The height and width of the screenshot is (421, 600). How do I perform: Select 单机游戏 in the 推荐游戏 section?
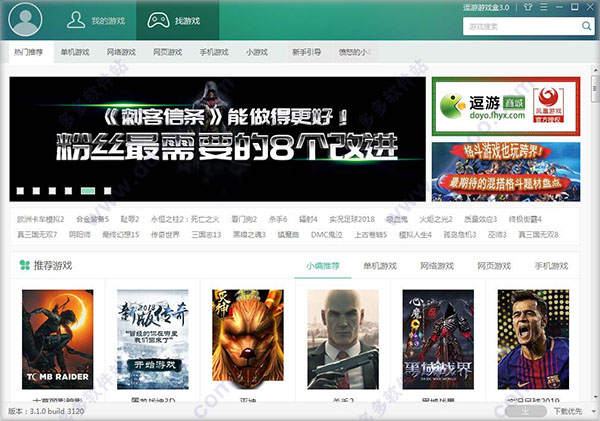pyautogui.click(x=380, y=266)
